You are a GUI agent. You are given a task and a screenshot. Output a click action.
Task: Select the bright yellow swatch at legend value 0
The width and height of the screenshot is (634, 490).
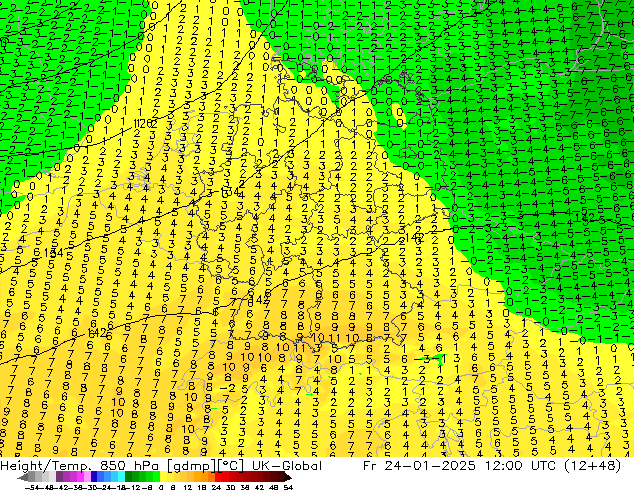coord(163,477)
